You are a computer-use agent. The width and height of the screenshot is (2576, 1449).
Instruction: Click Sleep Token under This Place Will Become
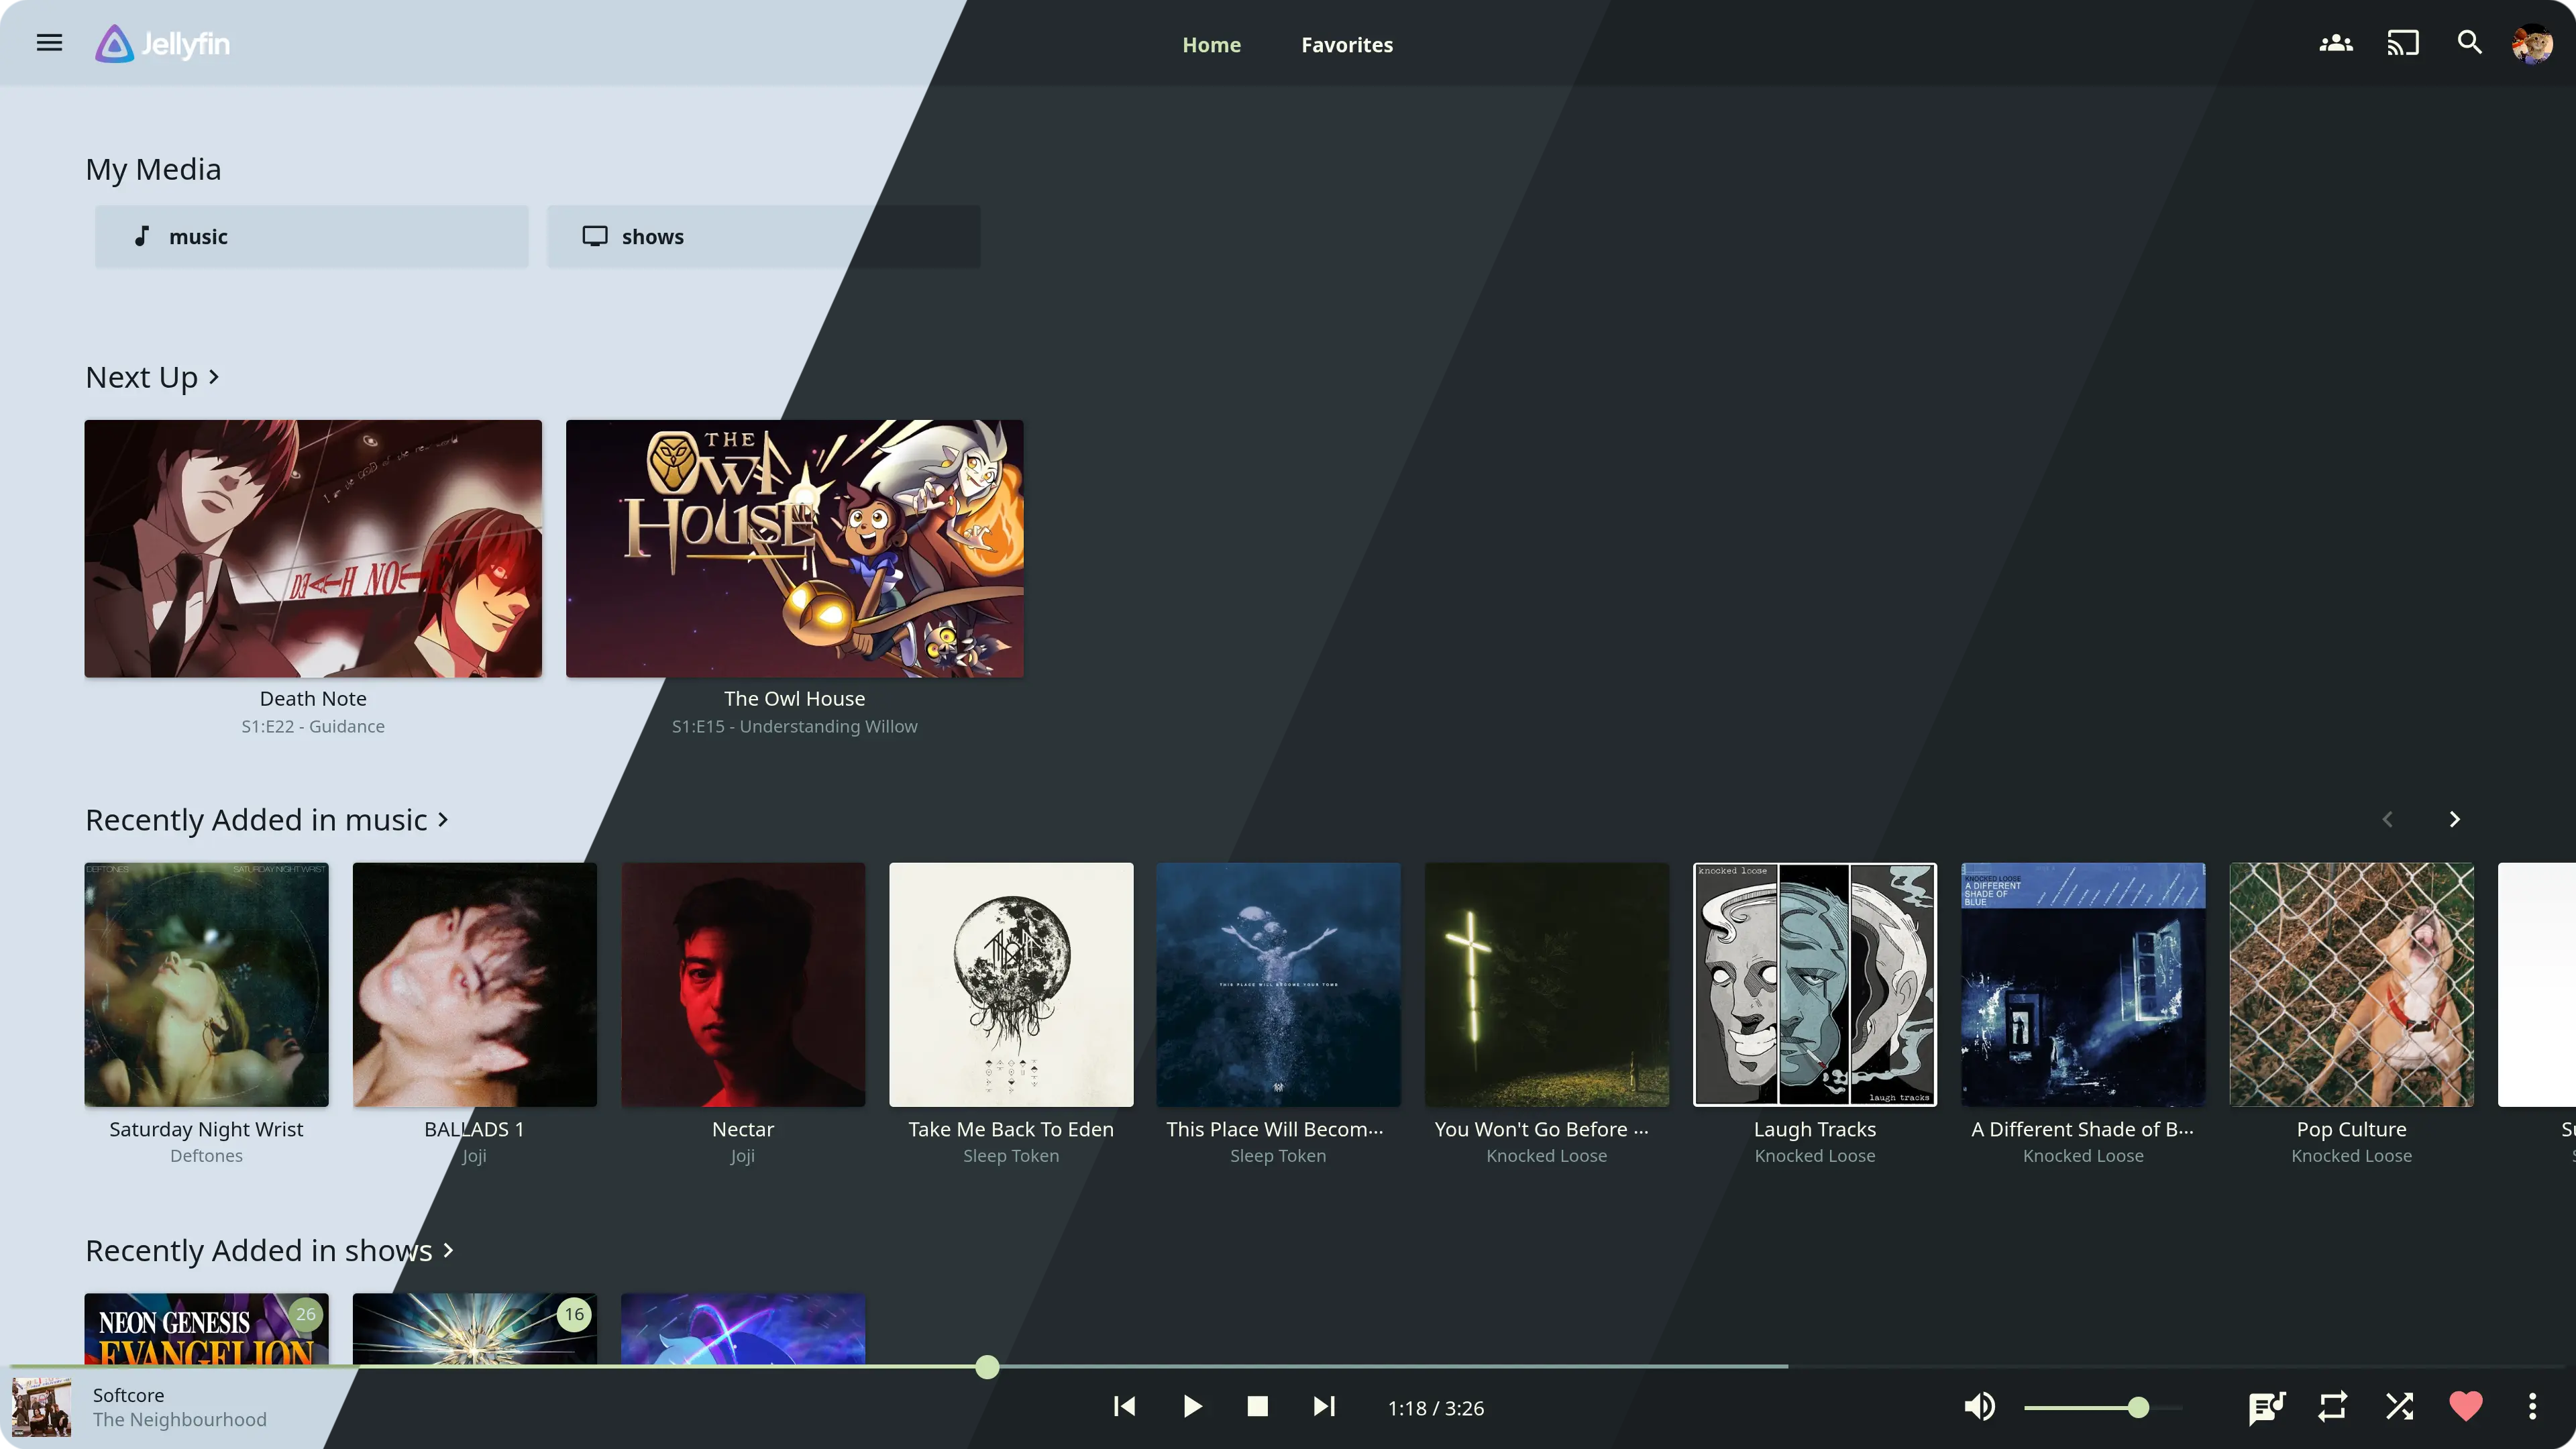1278,1156
